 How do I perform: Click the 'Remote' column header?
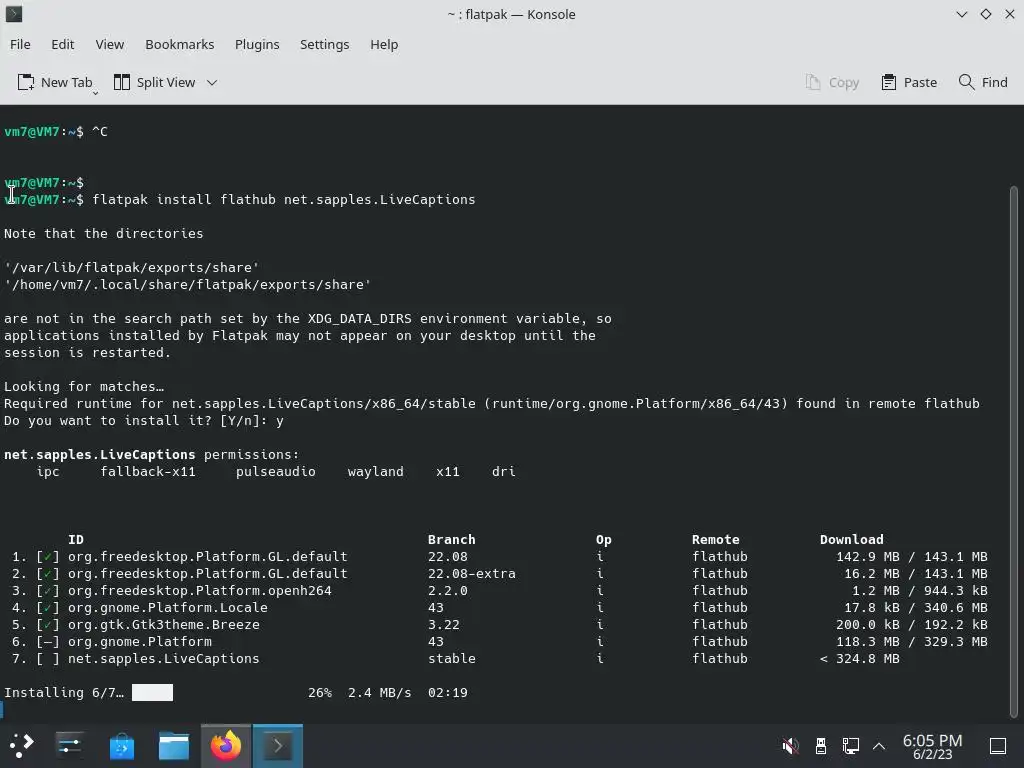point(716,539)
